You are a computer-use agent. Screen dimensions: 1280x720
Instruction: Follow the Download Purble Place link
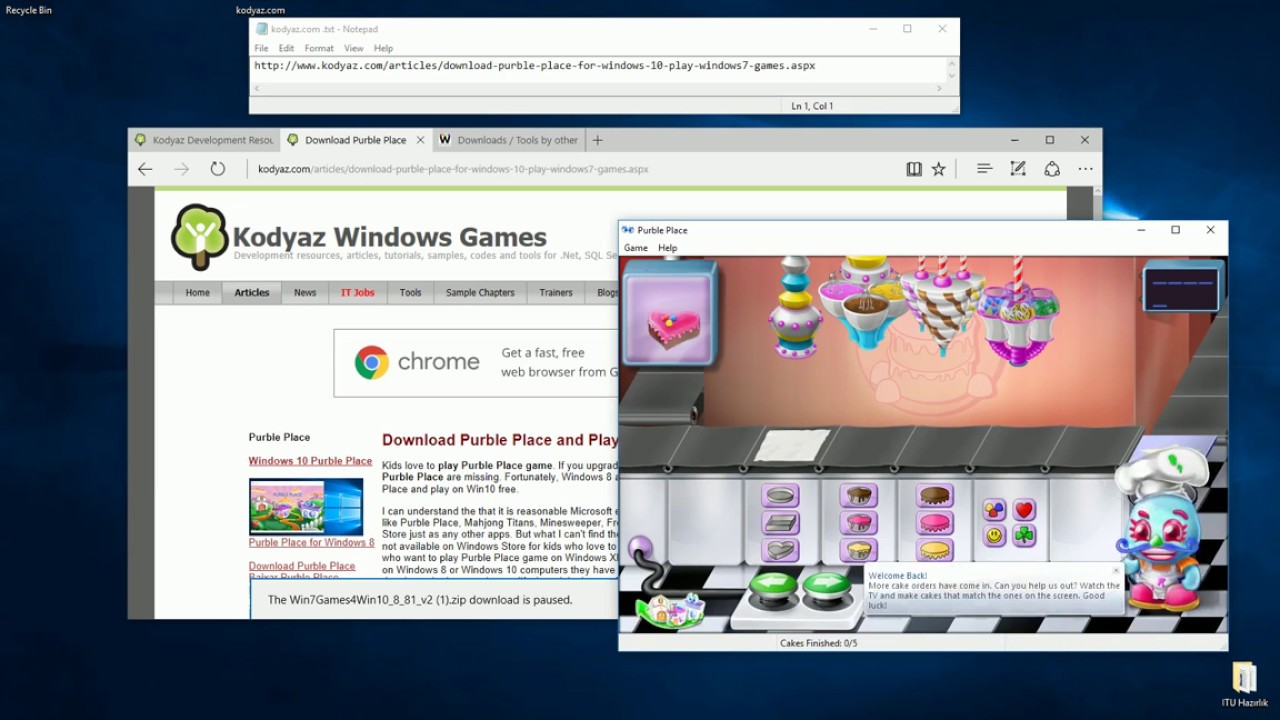click(x=302, y=566)
